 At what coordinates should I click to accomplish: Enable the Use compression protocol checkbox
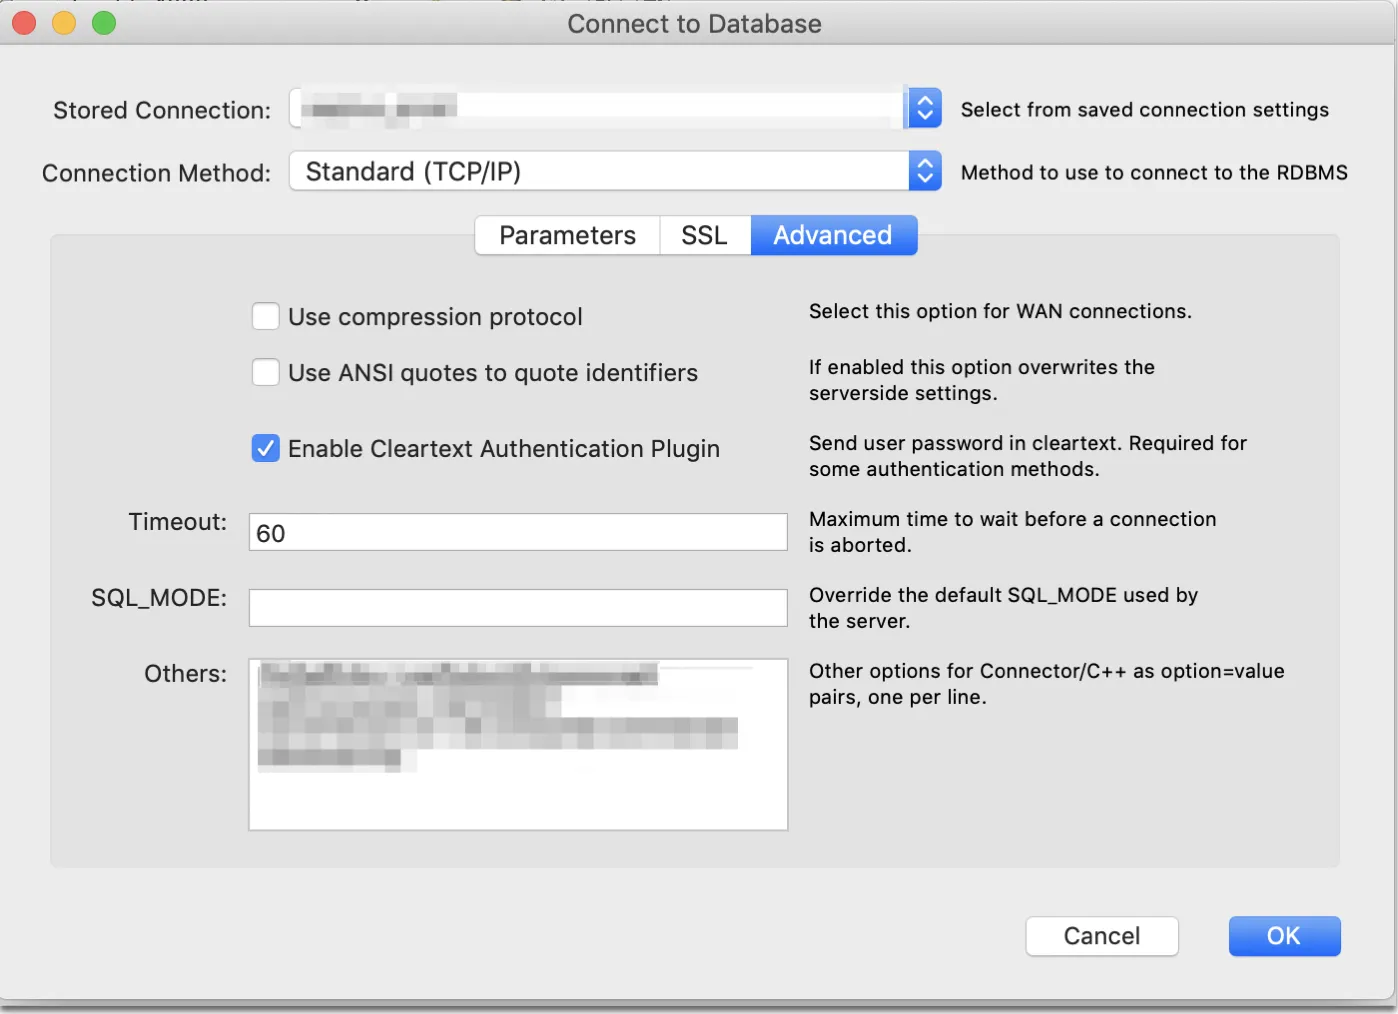tap(266, 317)
